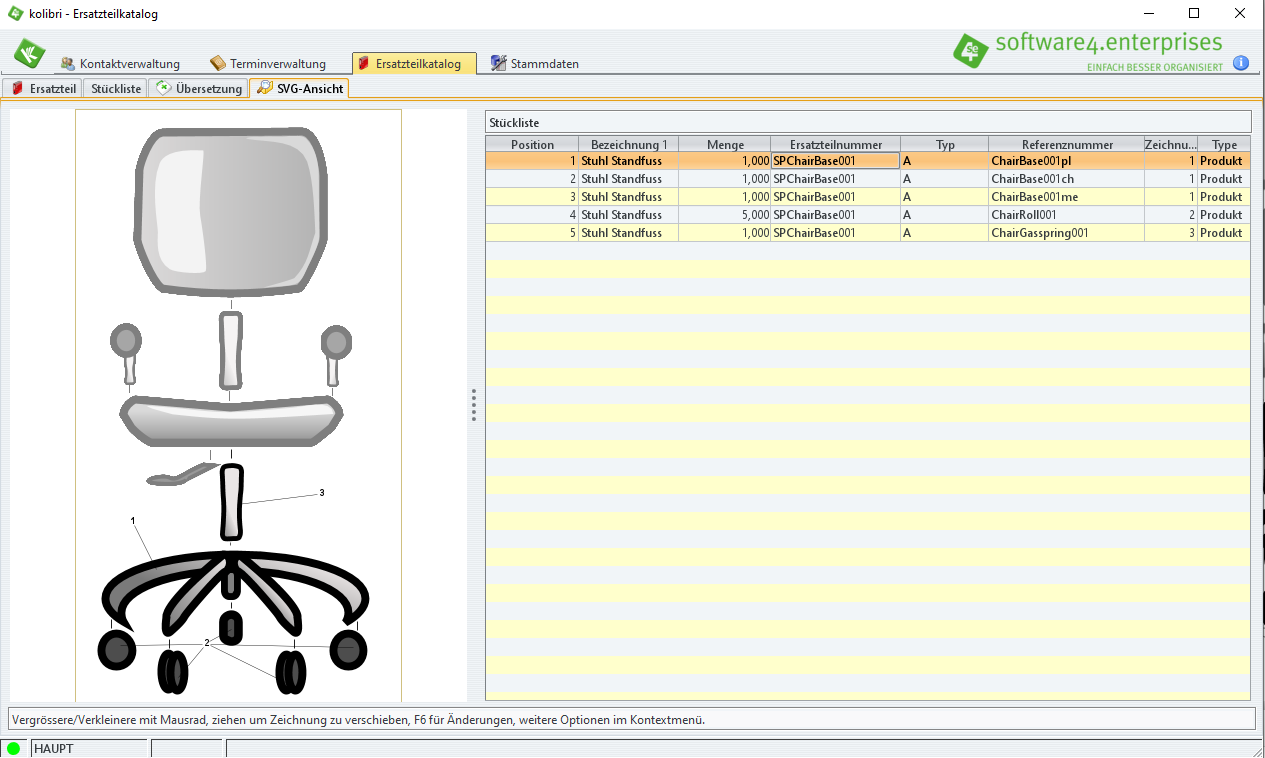Select the row with ChairRoll001
The image size is (1265, 758).
click(1023, 215)
